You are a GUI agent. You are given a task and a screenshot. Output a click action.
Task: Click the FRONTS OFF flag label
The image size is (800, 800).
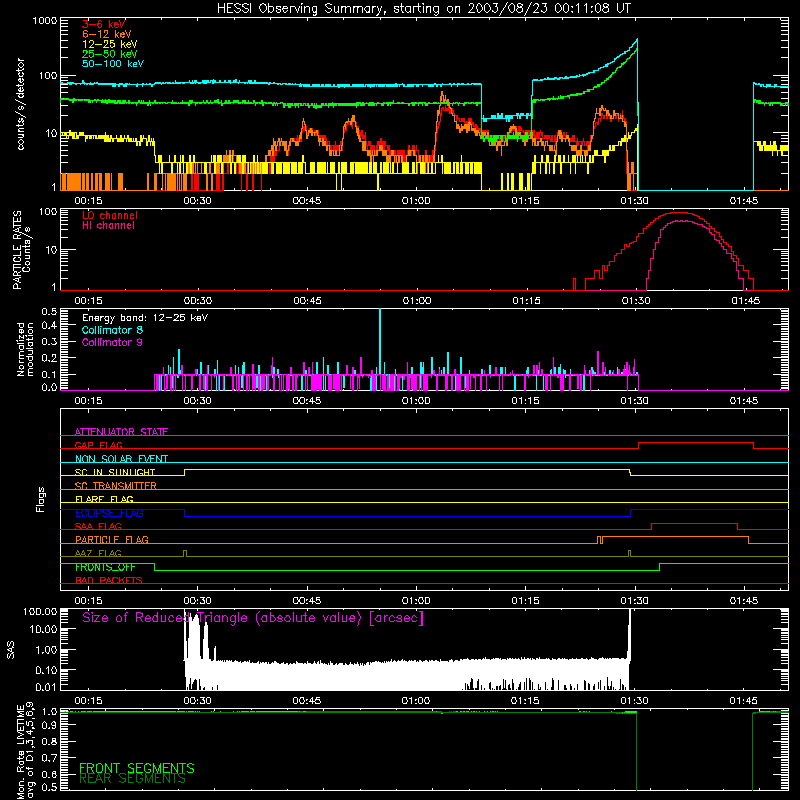(105, 567)
